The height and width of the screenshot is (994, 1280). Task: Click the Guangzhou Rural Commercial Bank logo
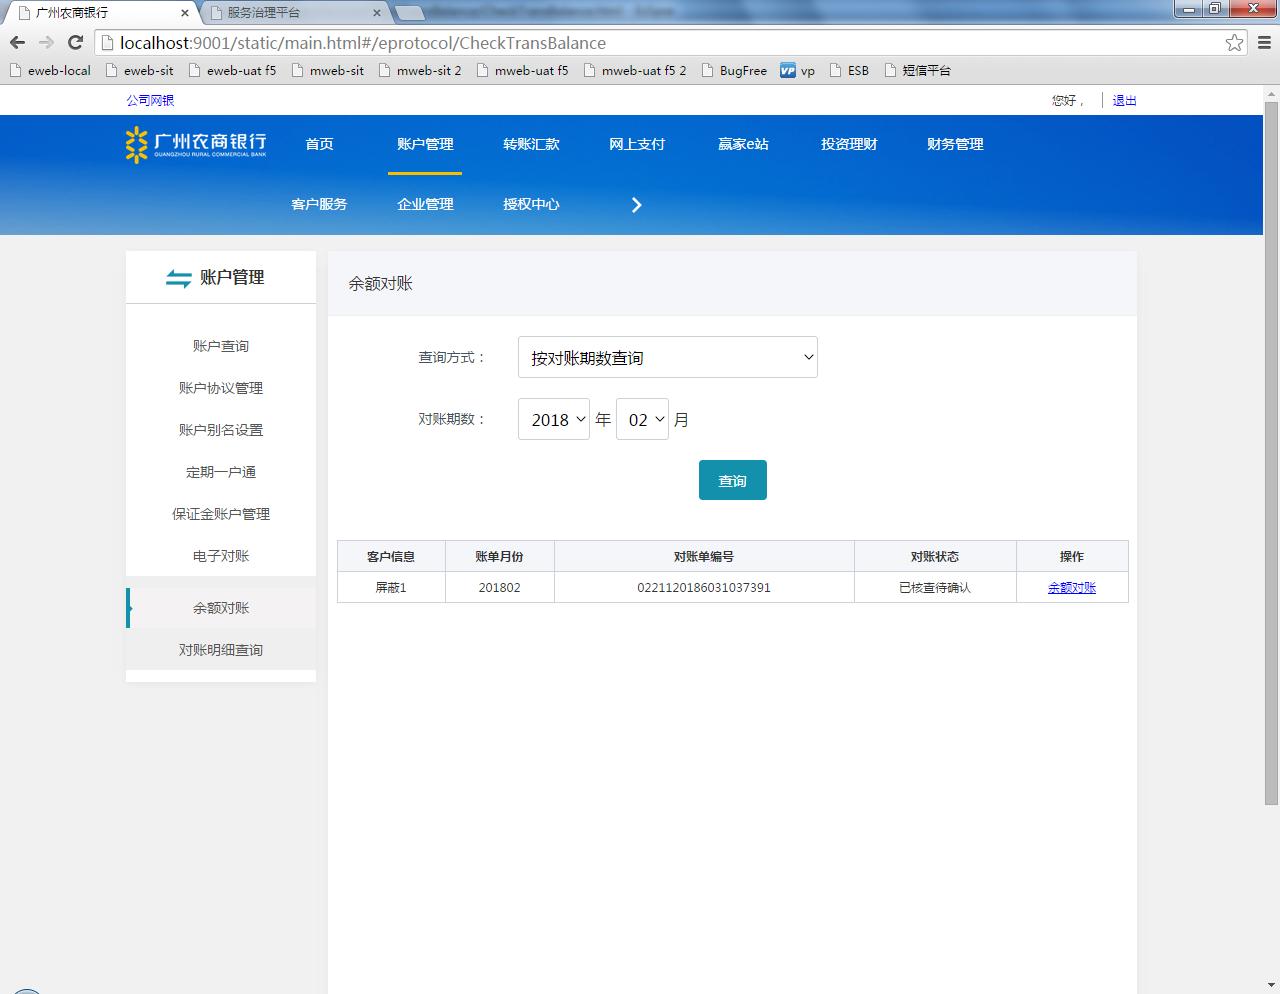pyautogui.click(x=196, y=145)
